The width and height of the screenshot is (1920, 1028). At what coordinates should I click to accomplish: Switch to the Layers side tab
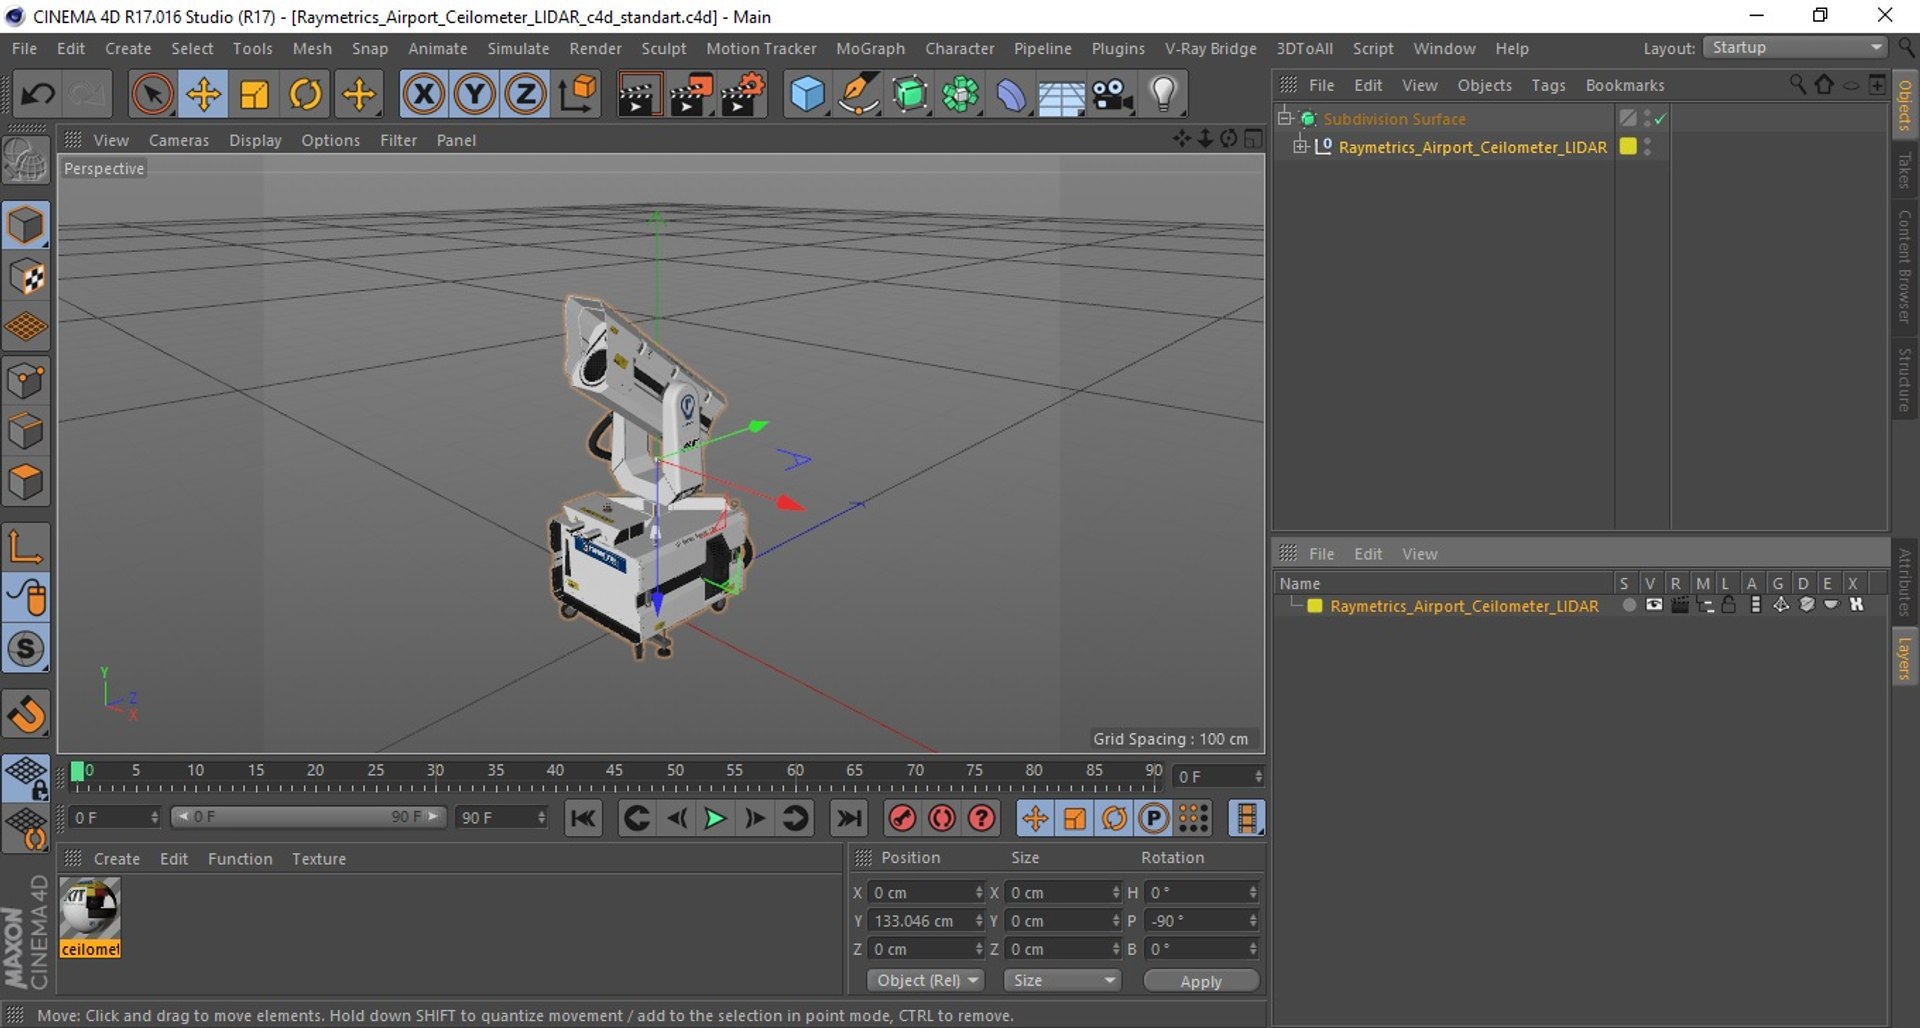point(1904,658)
